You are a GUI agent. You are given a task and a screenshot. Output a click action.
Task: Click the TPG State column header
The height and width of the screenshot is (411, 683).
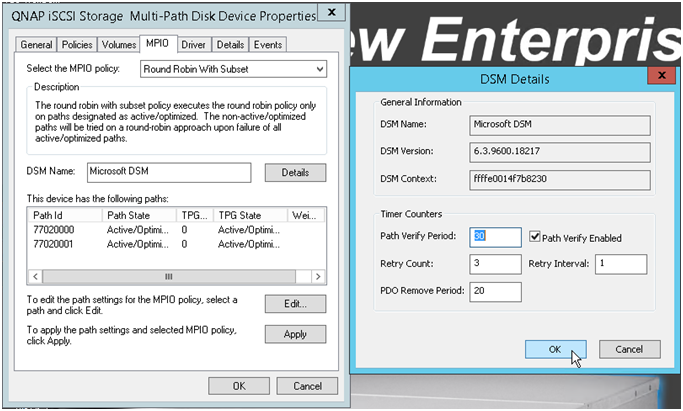[x=250, y=215]
